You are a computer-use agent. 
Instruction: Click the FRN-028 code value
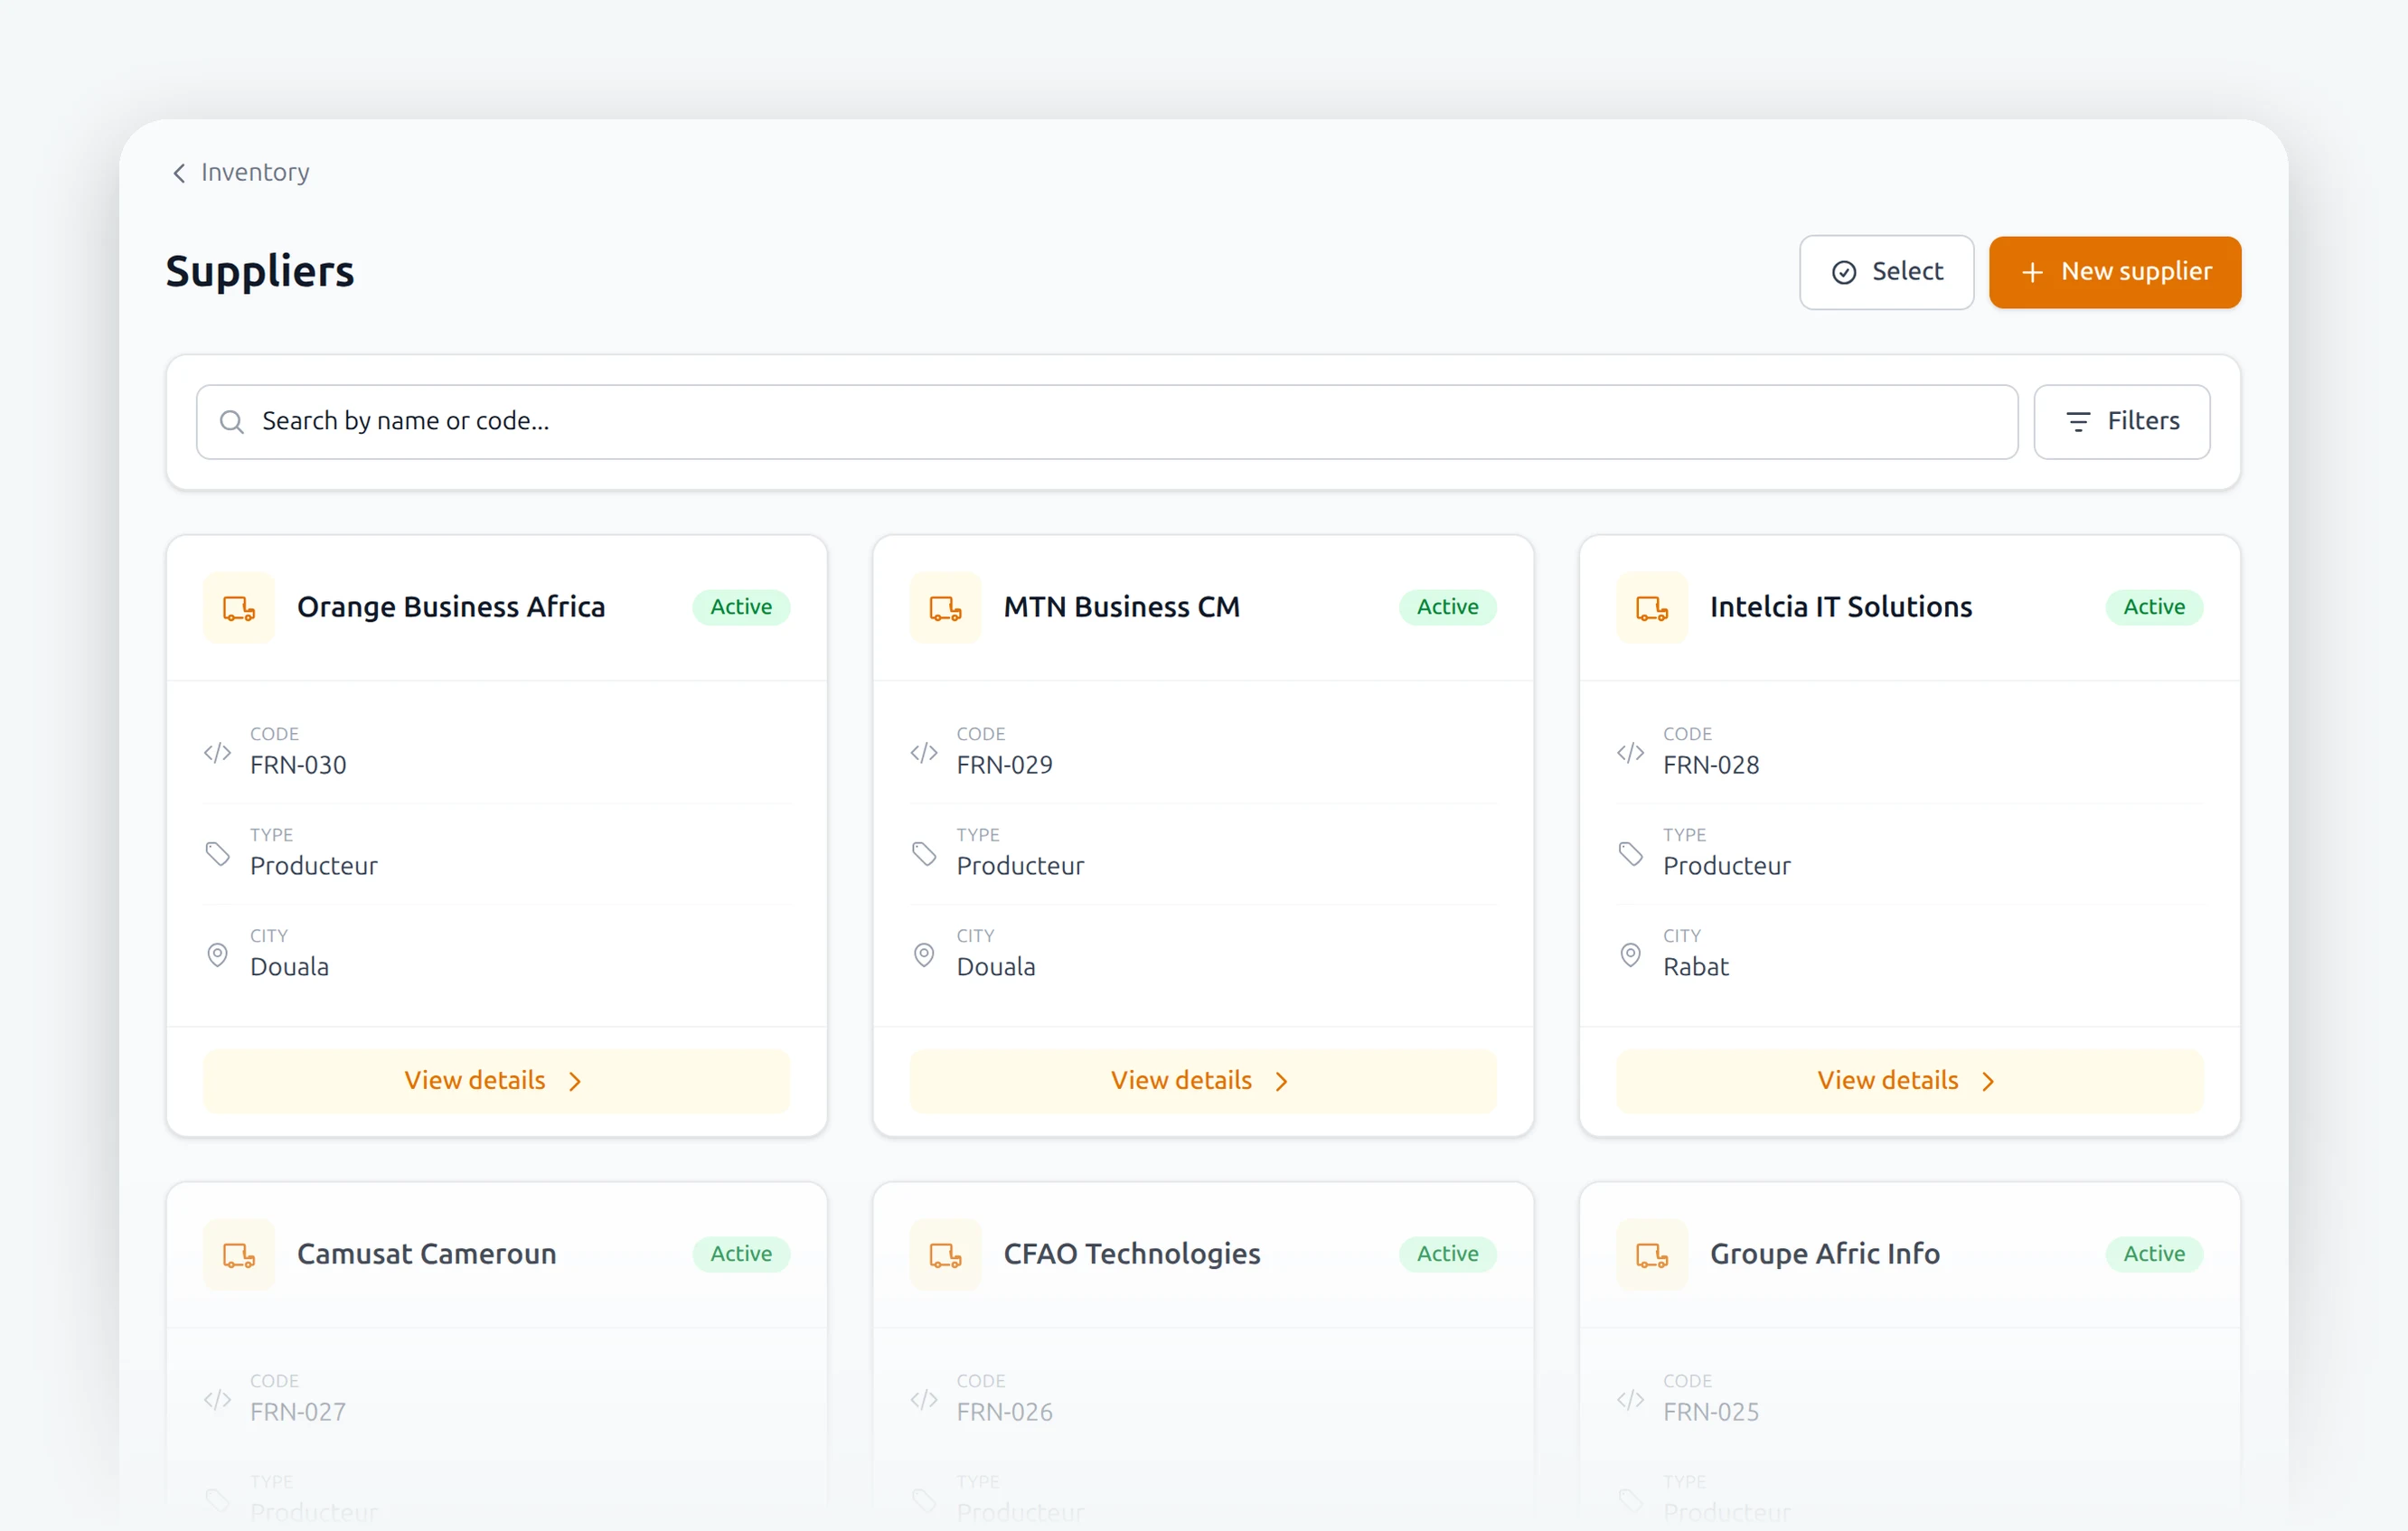tap(1711, 765)
